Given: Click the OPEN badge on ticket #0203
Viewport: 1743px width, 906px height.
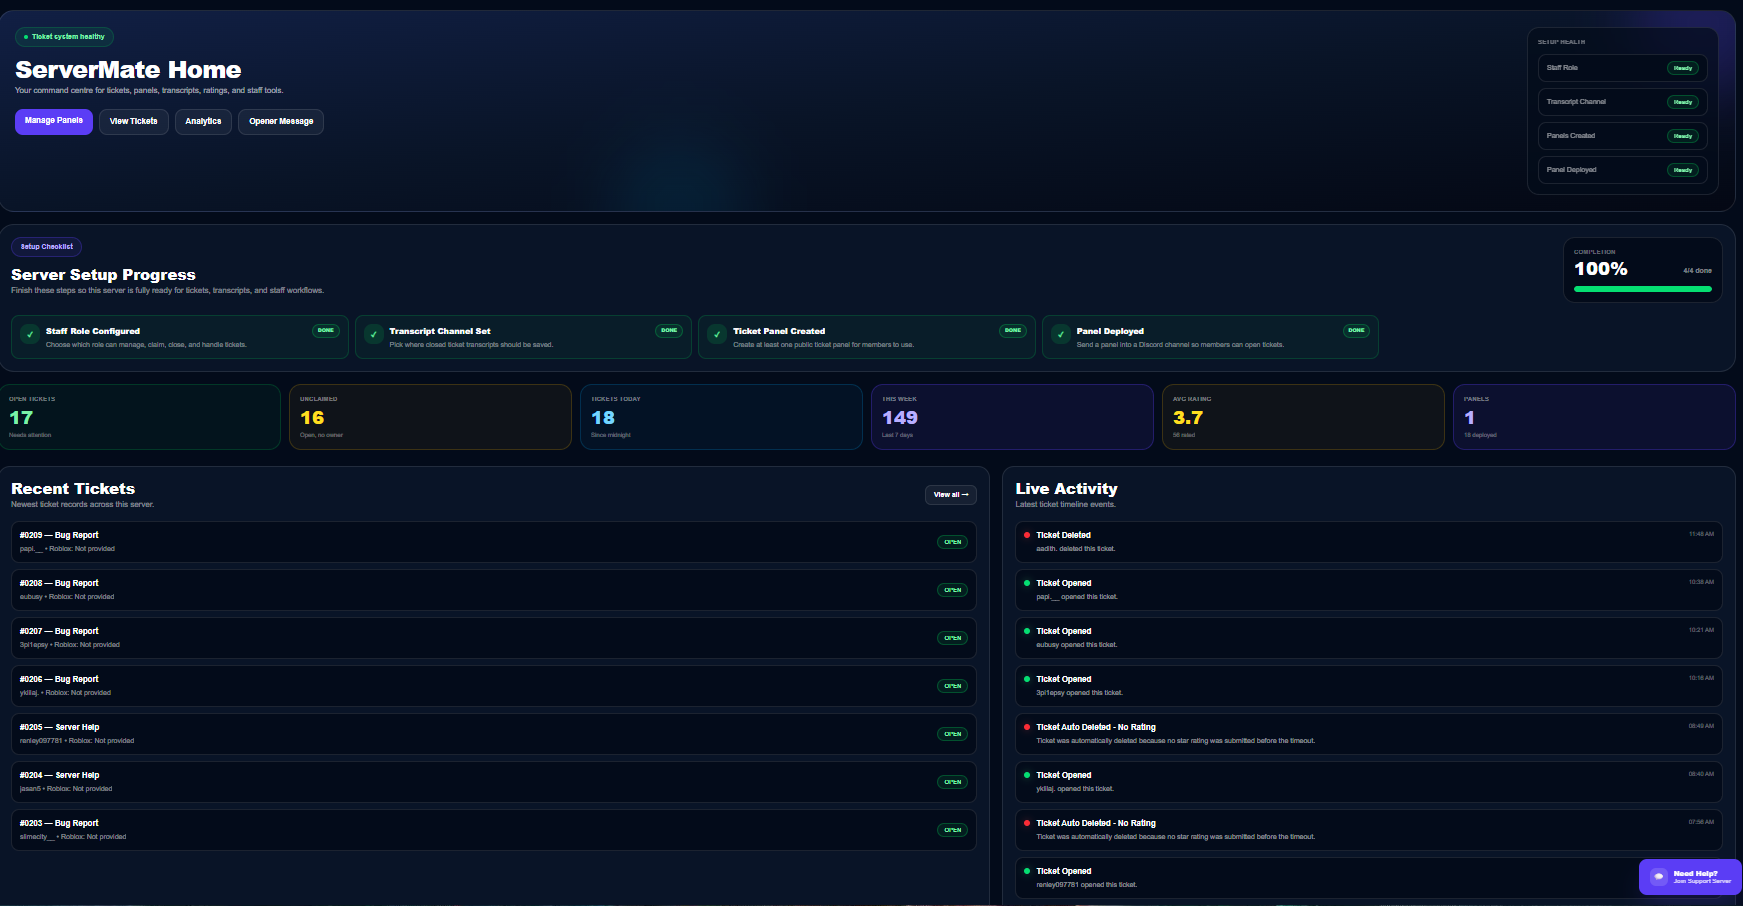Looking at the screenshot, I should pyautogui.click(x=952, y=830).
